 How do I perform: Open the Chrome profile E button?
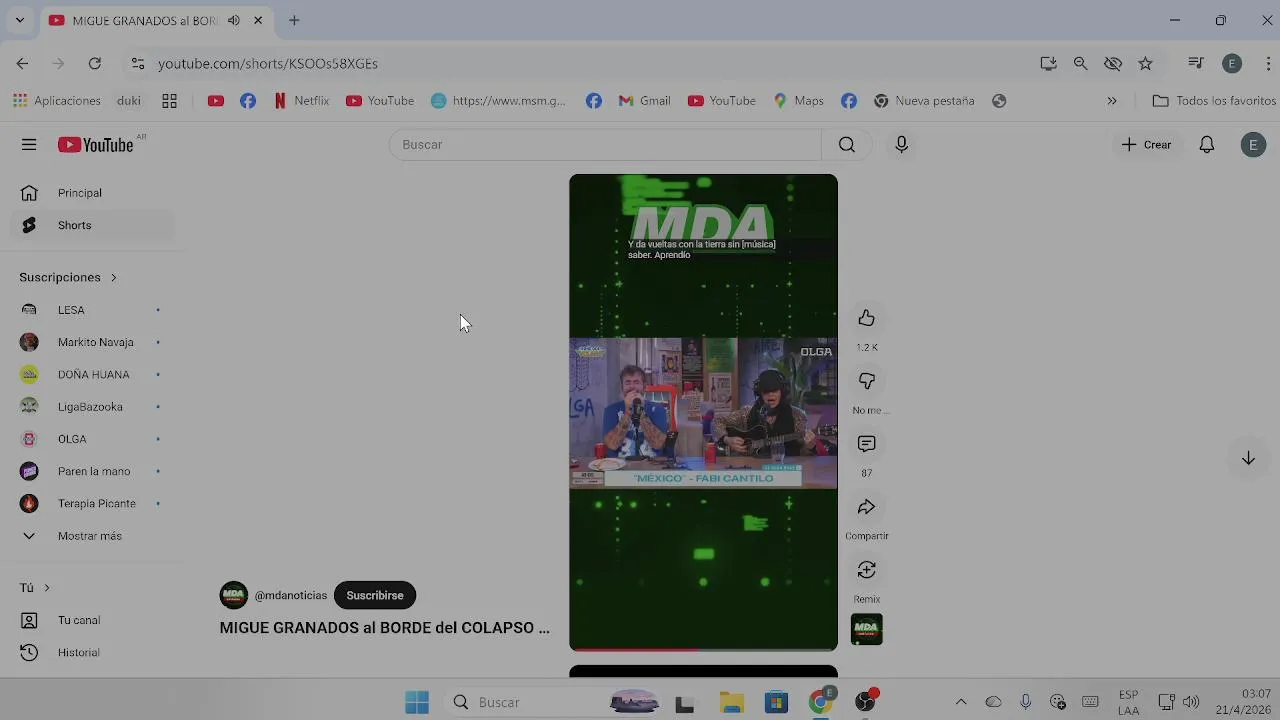point(1232,63)
